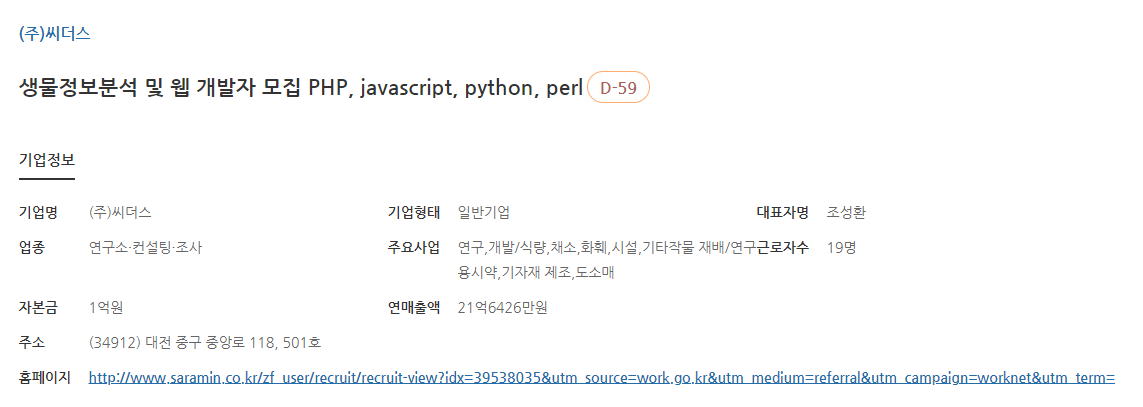Click the 주요사업 description text
Image resolution: width=1143 pixels, height=407 pixels.
click(606, 260)
